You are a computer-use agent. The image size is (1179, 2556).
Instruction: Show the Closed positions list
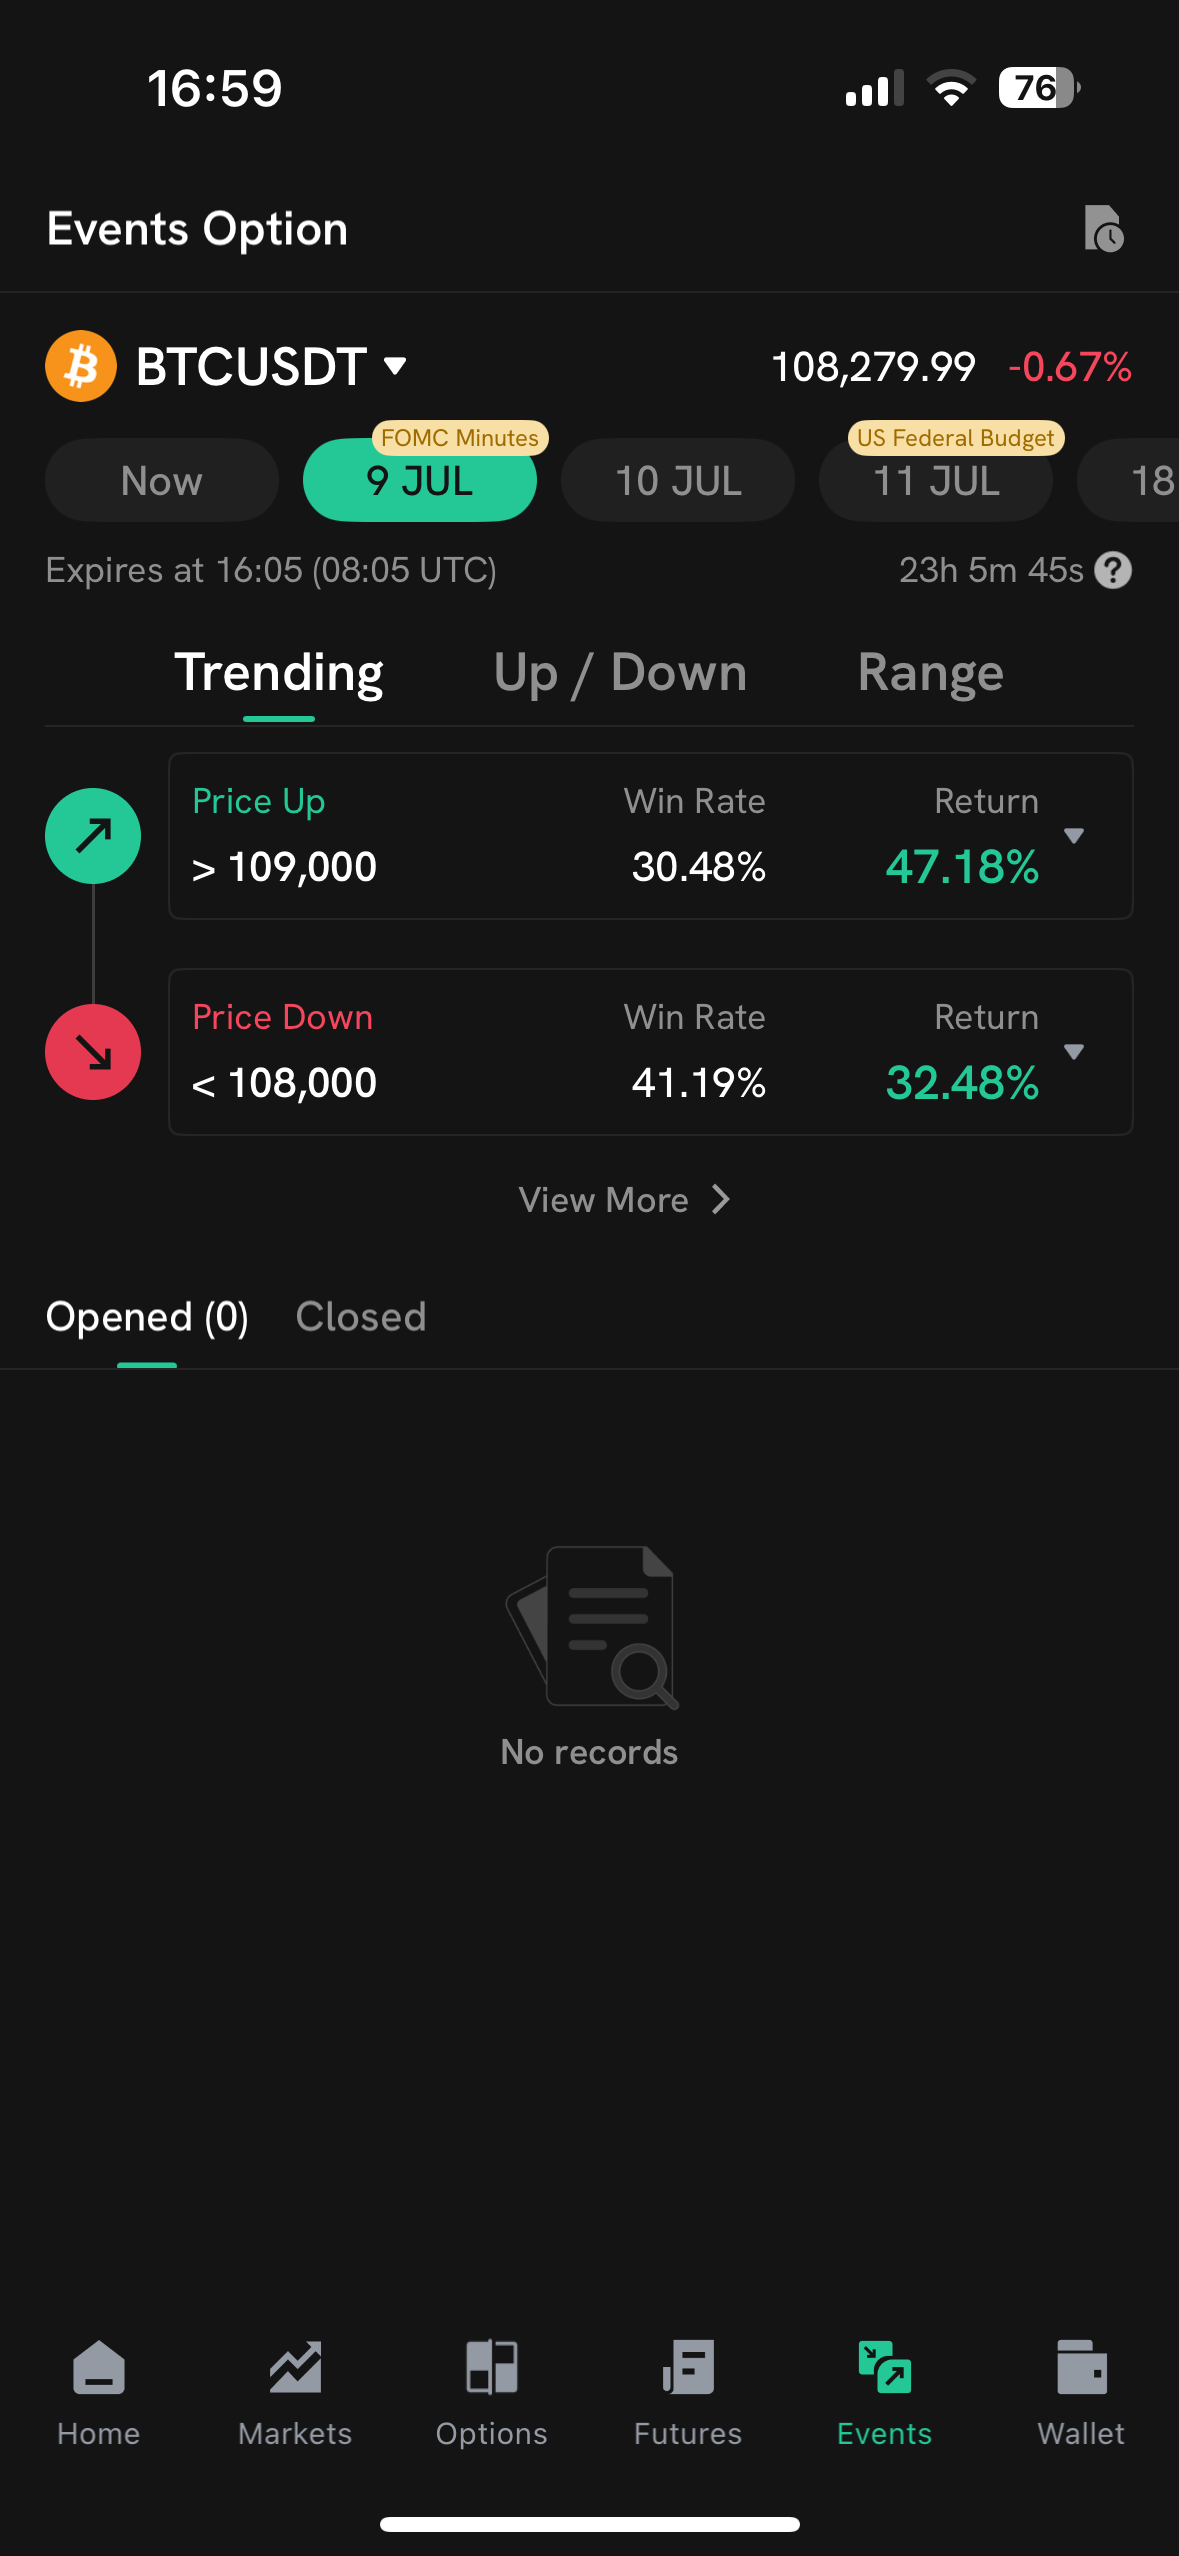pos(361,1316)
